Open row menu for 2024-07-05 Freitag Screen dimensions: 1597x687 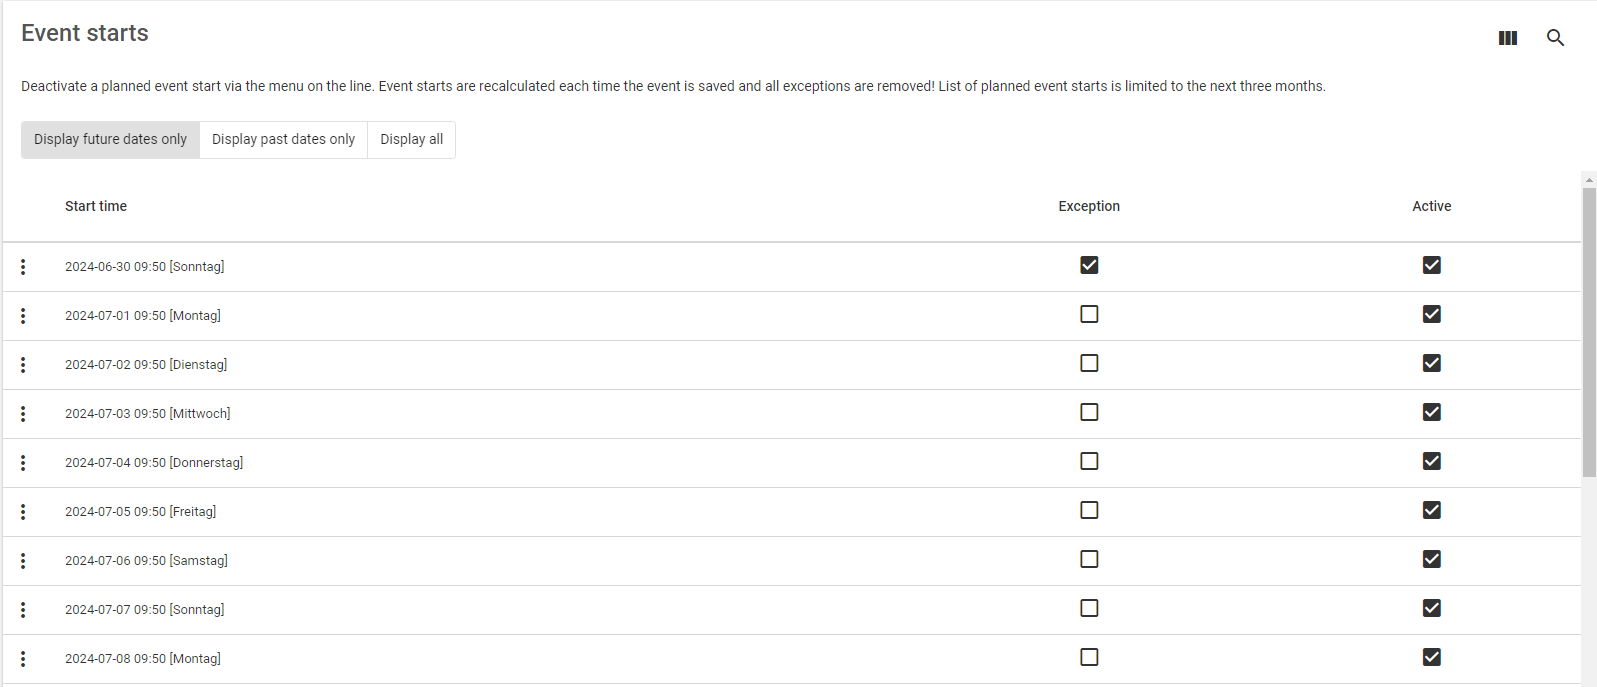click(x=23, y=512)
